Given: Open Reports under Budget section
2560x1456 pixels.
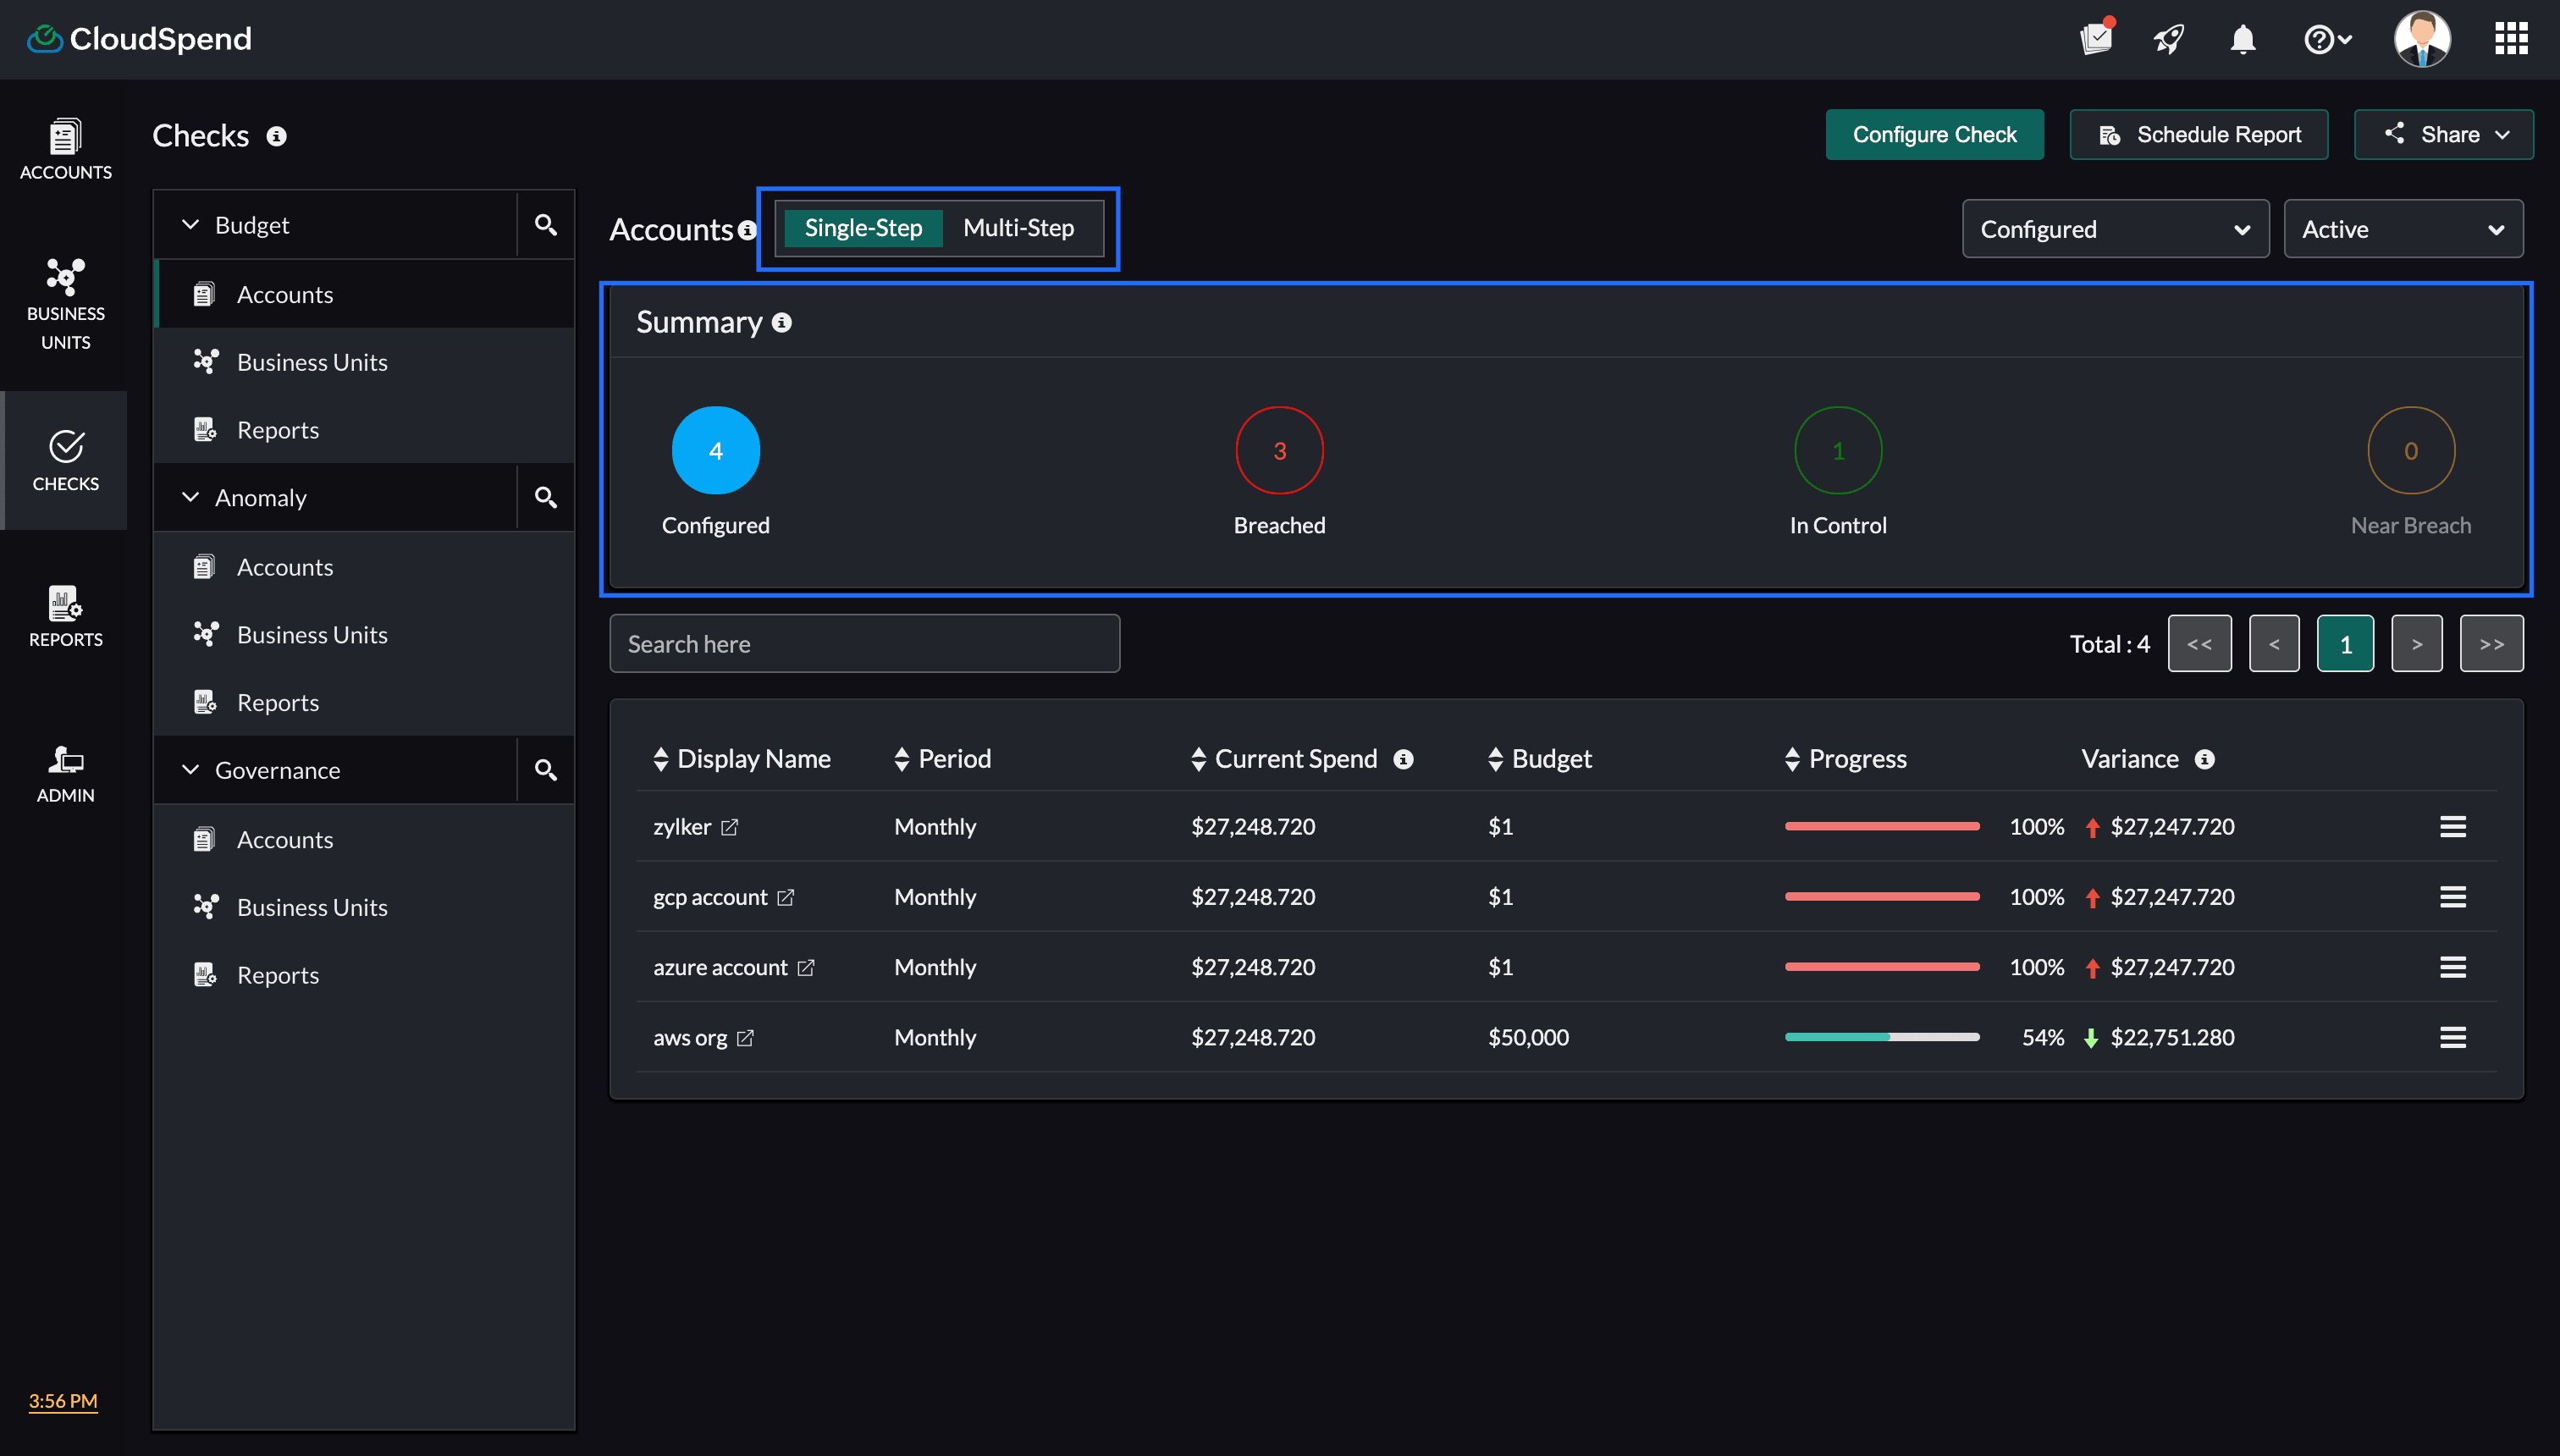Looking at the screenshot, I should (277, 430).
